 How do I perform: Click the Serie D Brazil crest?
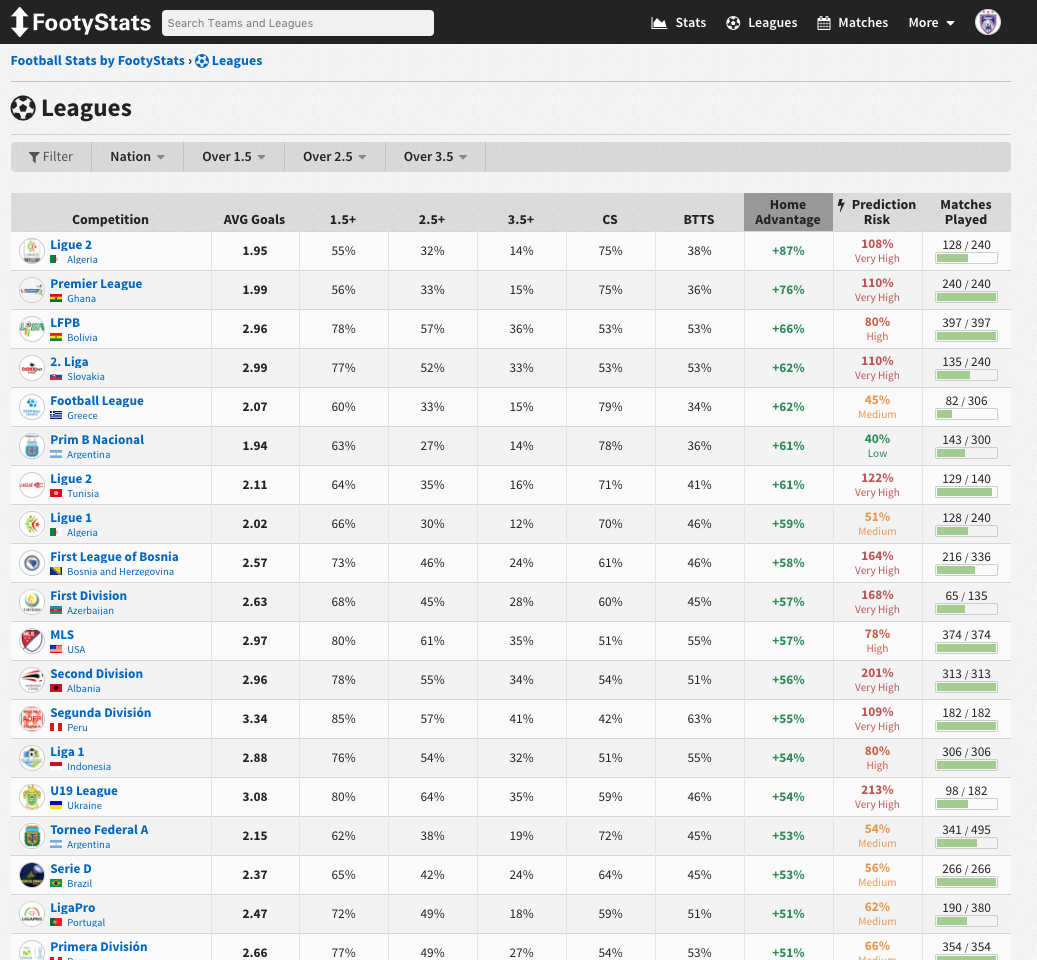(31, 874)
